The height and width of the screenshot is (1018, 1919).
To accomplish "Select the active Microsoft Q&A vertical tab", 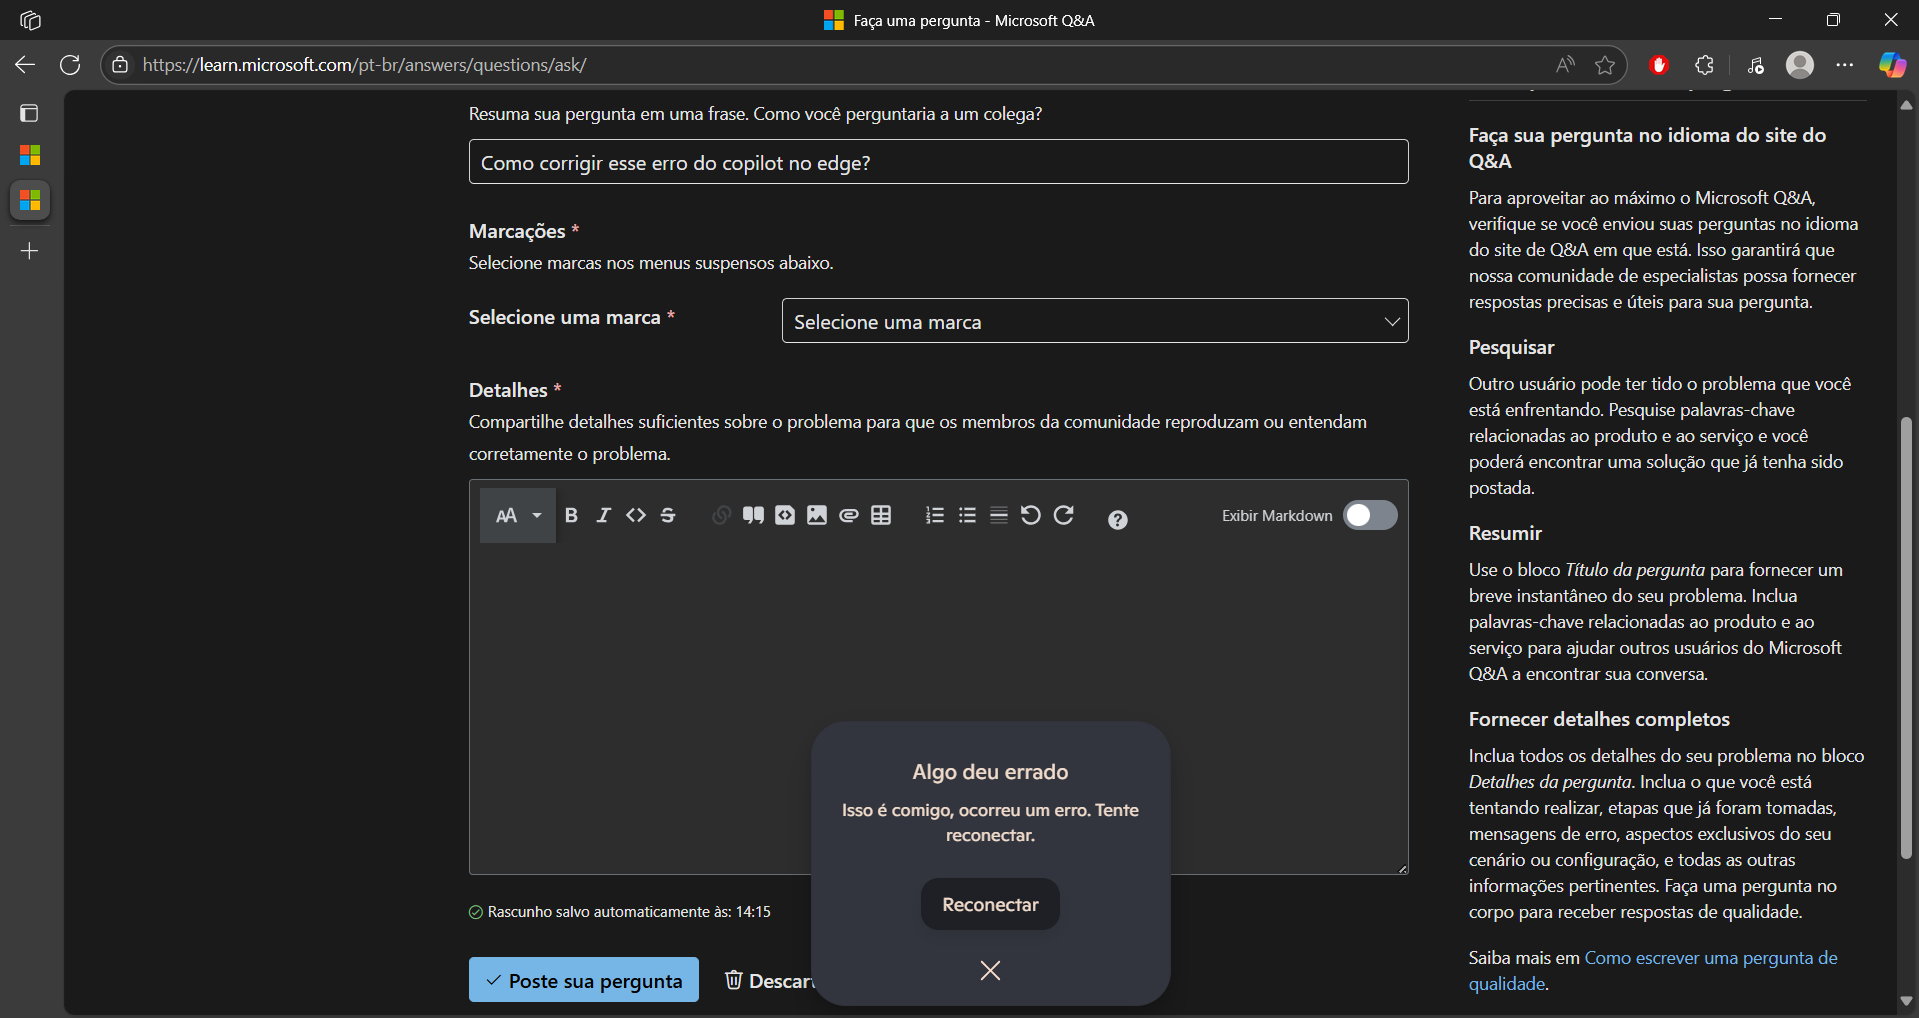I will [x=30, y=201].
